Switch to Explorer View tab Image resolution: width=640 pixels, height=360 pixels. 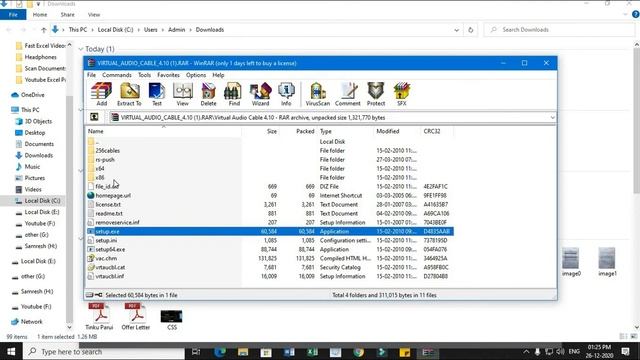(x=93, y=15)
